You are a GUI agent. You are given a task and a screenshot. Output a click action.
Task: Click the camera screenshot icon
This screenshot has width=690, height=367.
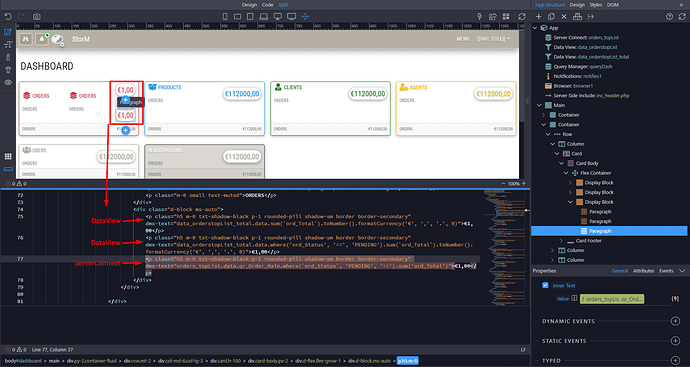tap(37, 16)
